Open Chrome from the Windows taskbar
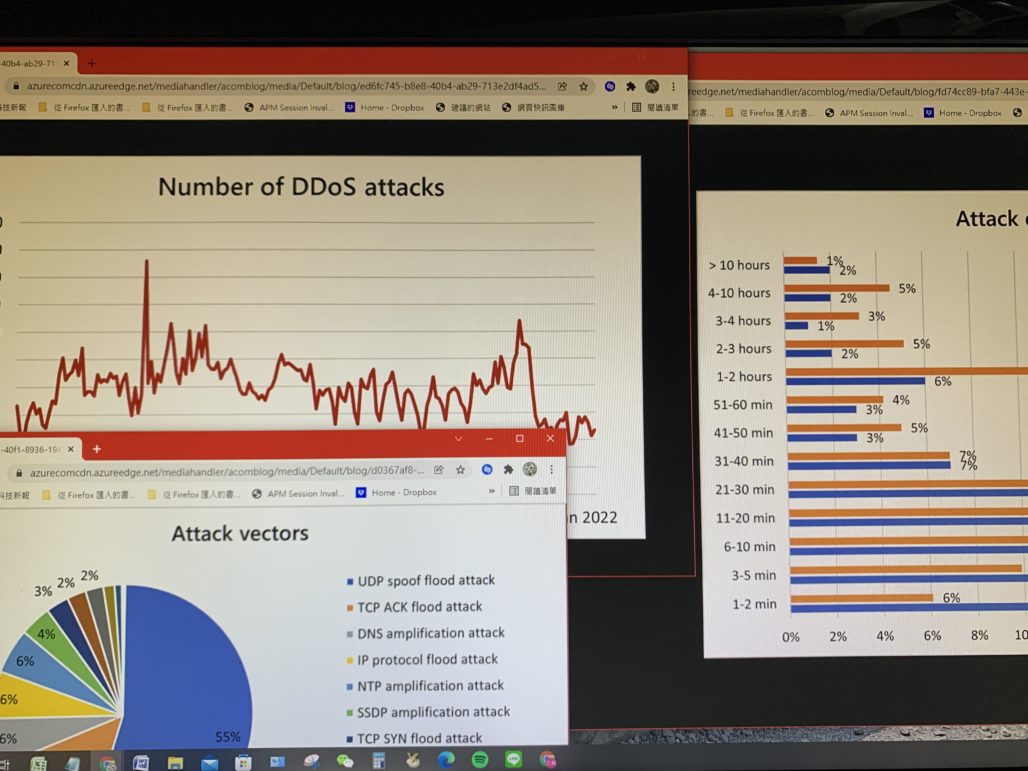Screen dimensions: 1028x771 [109, 758]
